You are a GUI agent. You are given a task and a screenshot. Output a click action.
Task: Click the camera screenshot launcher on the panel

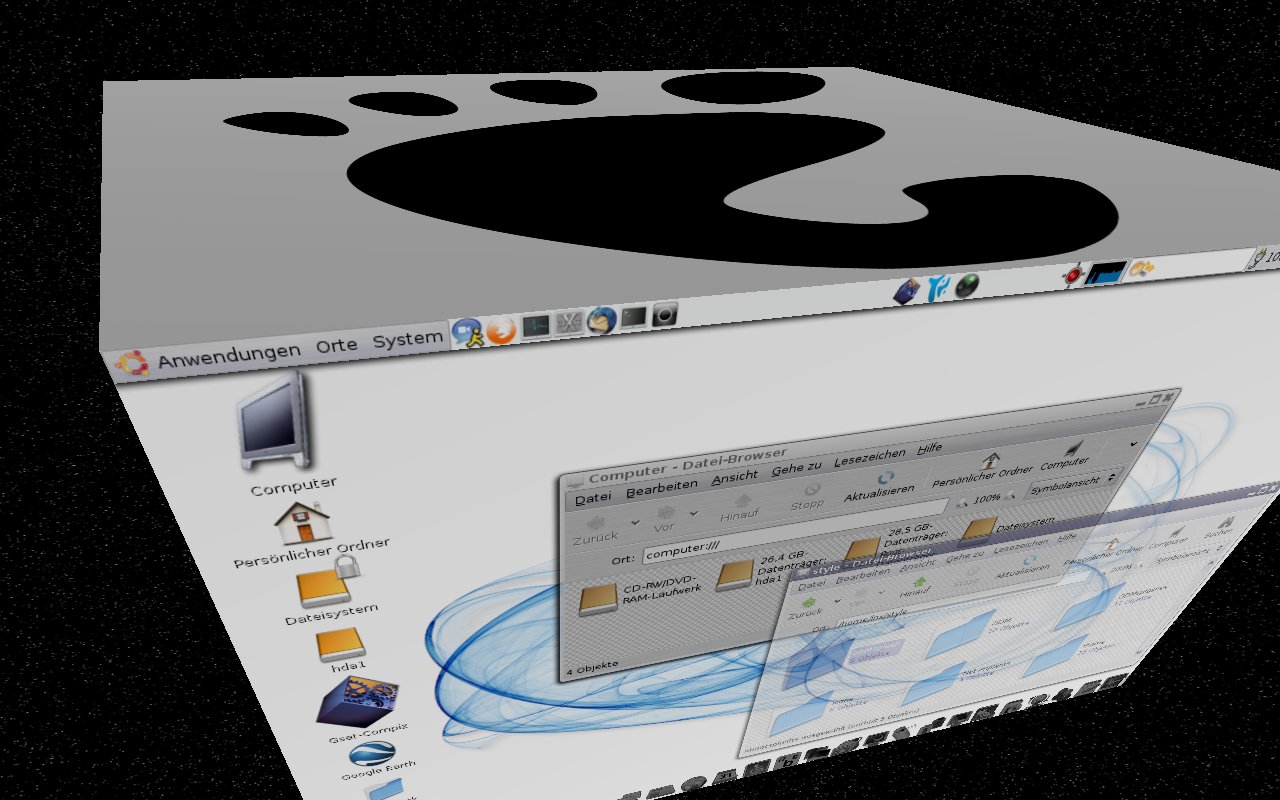666,314
